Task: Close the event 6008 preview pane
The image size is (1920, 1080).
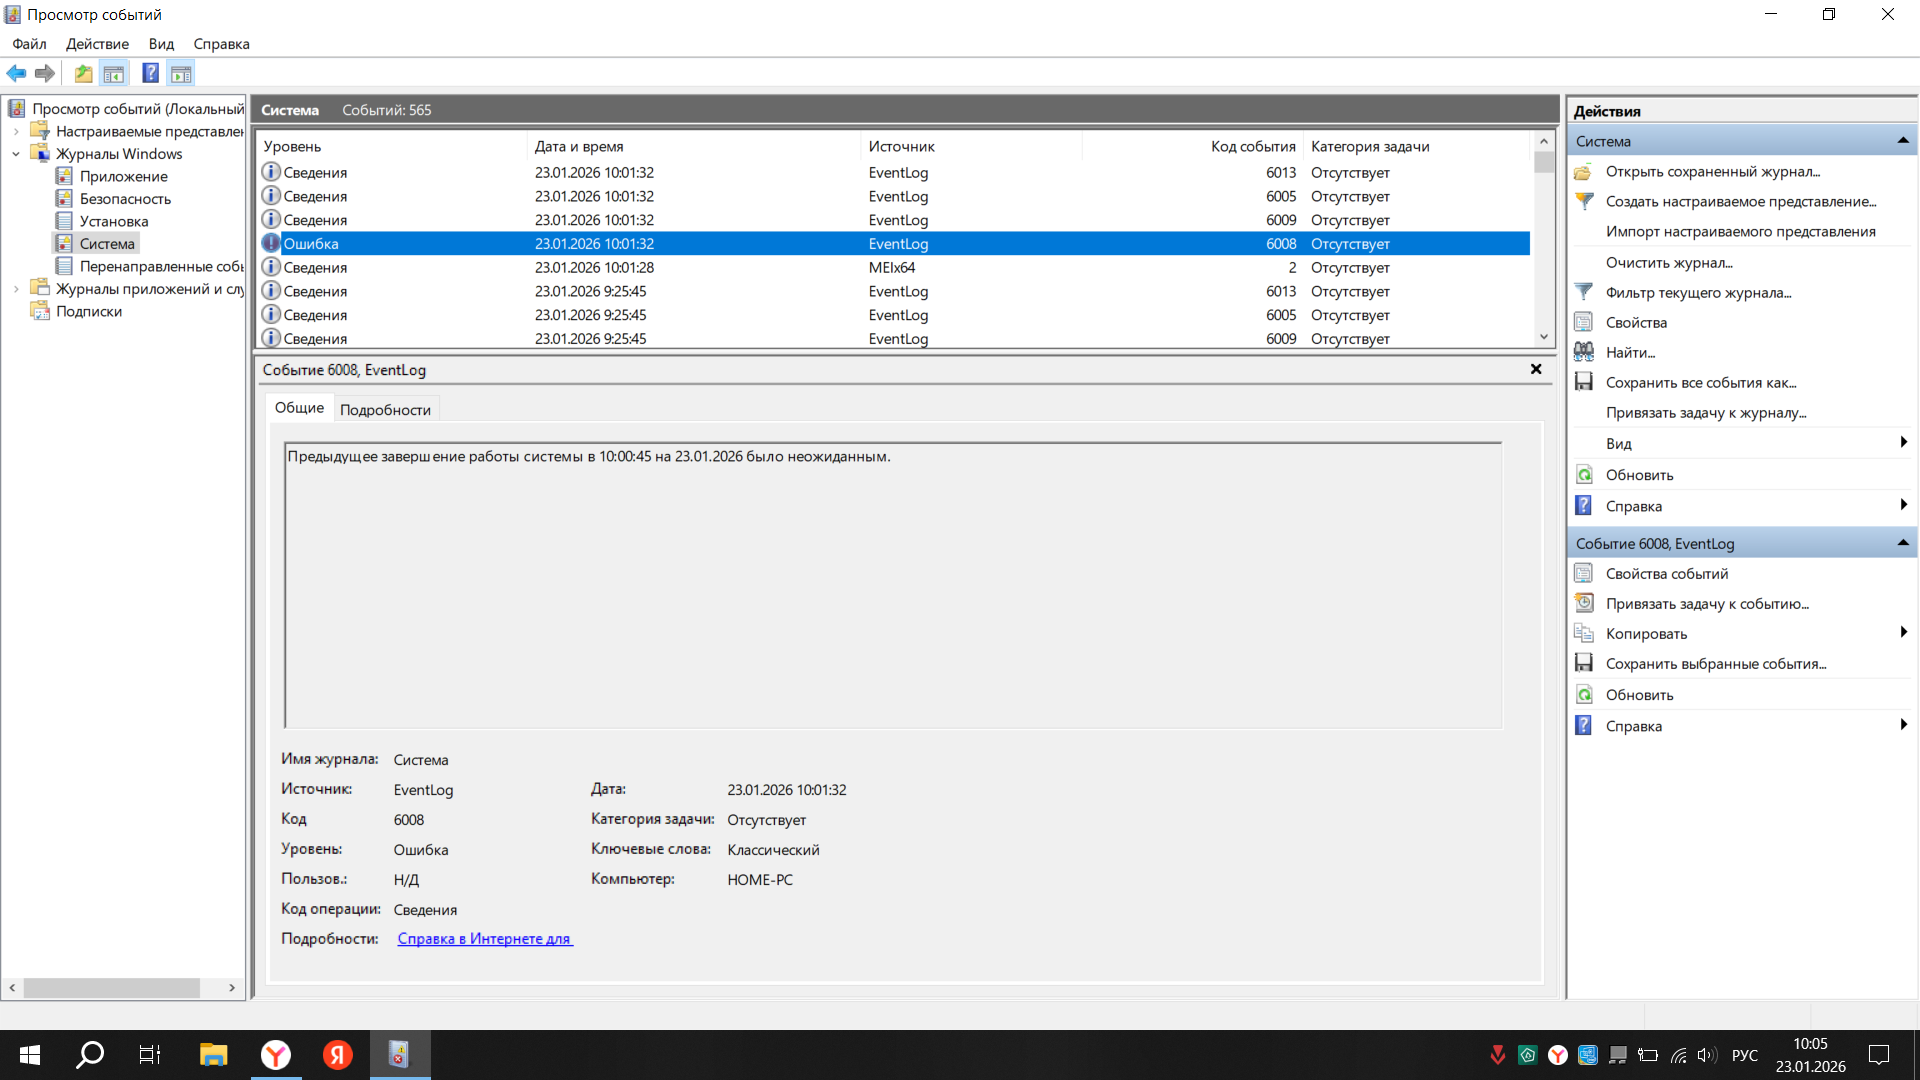Action: click(1536, 369)
